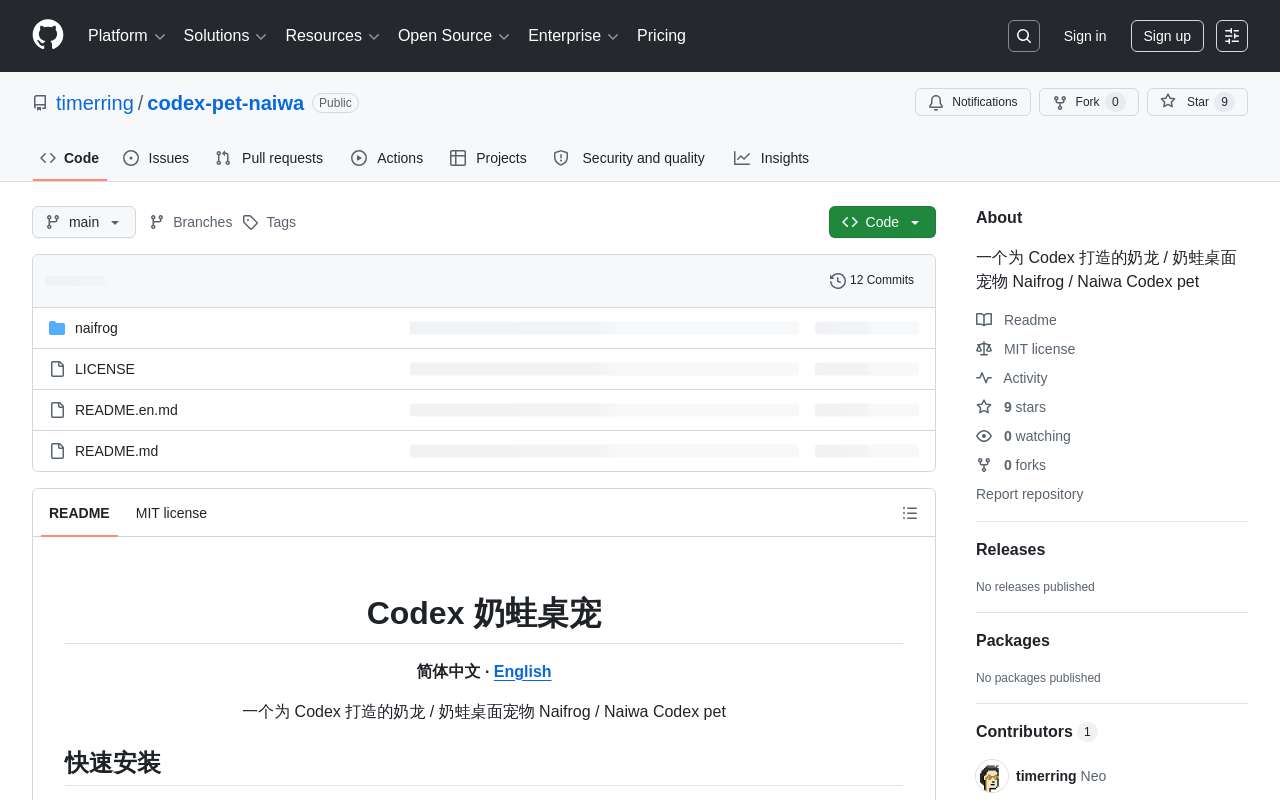View the 0 forks list
Viewport: 1280px width, 800px height.
coord(1025,465)
